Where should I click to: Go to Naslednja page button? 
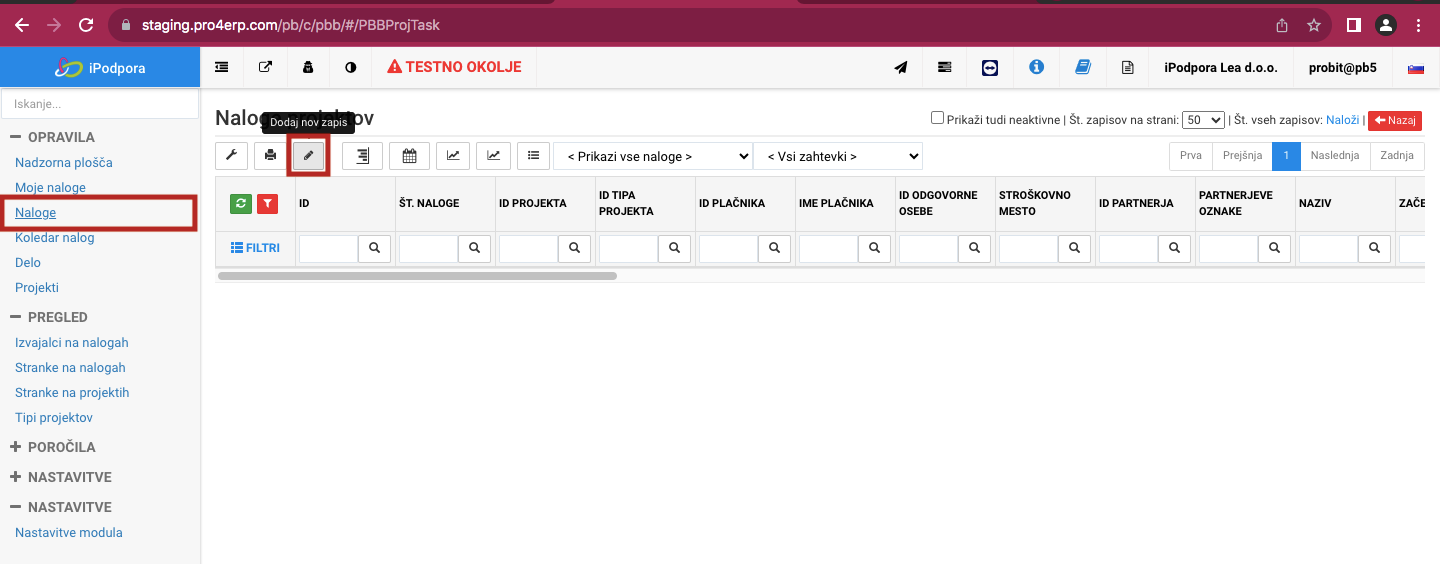pos(1335,156)
